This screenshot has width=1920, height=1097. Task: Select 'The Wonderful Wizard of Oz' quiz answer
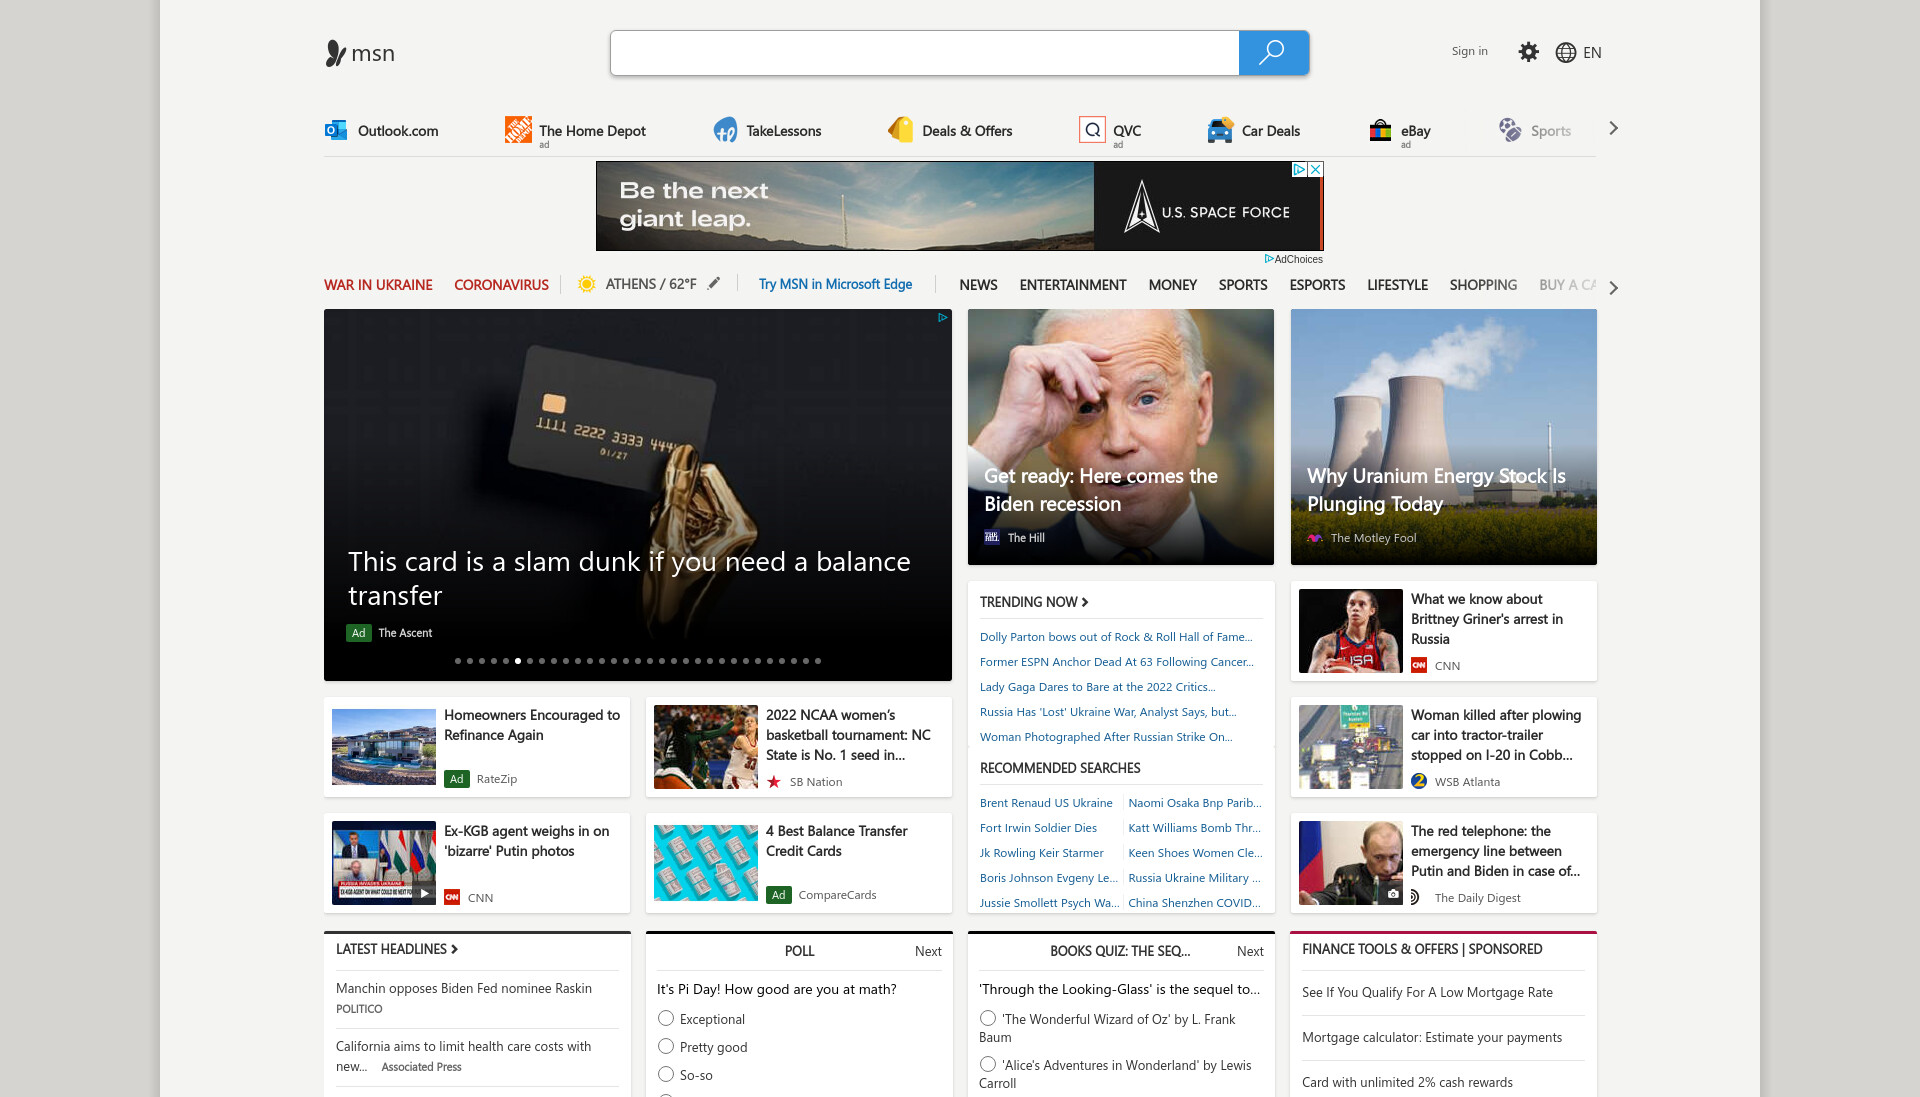point(988,1018)
